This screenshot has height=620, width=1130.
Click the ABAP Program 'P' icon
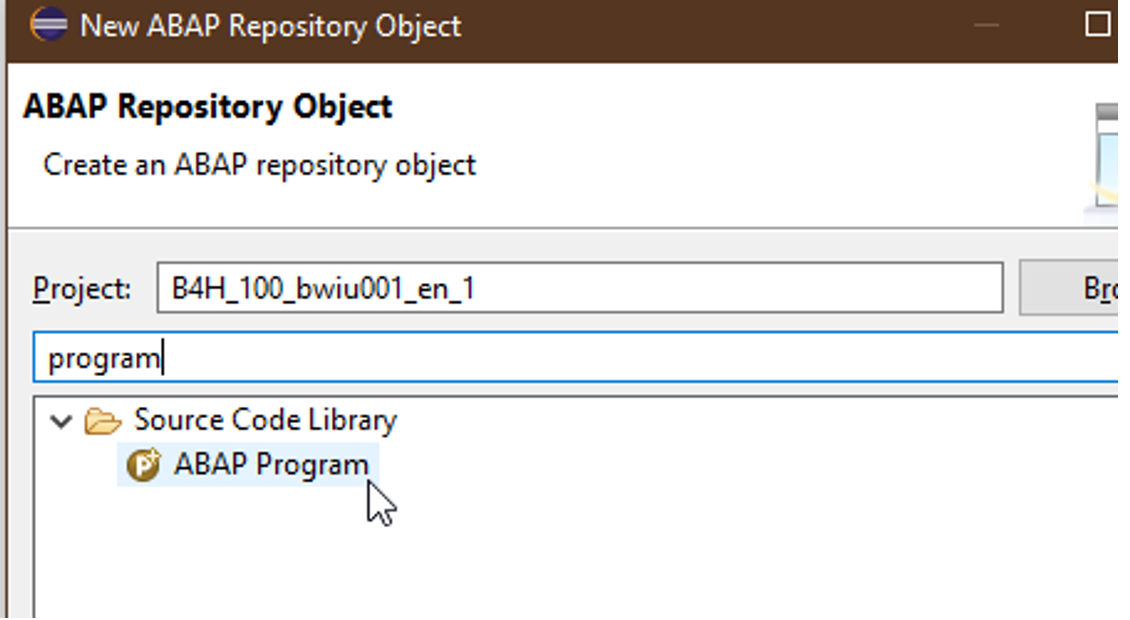[x=143, y=465]
